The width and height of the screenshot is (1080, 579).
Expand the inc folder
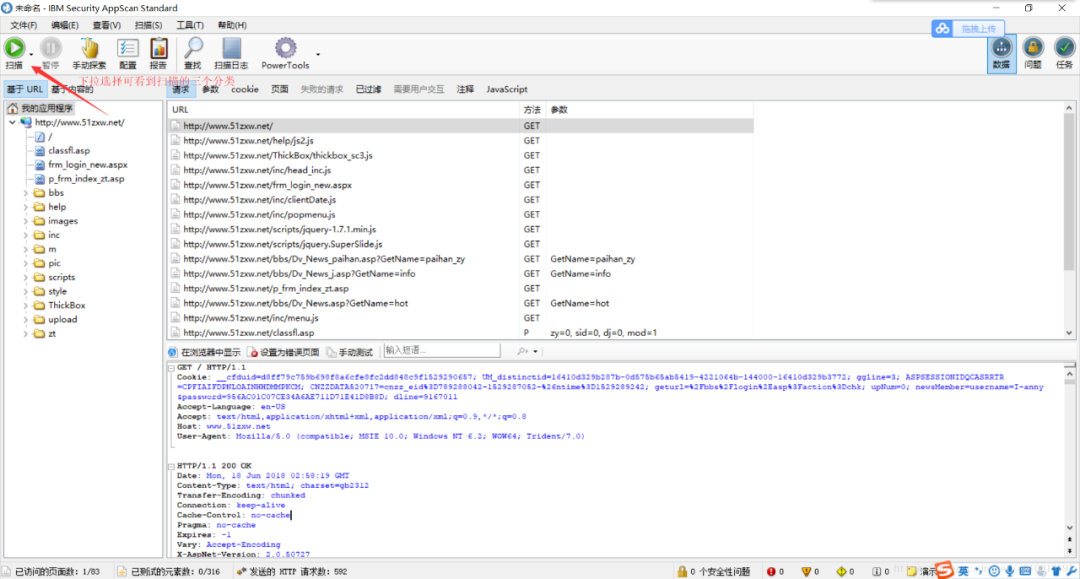(26, 235)
